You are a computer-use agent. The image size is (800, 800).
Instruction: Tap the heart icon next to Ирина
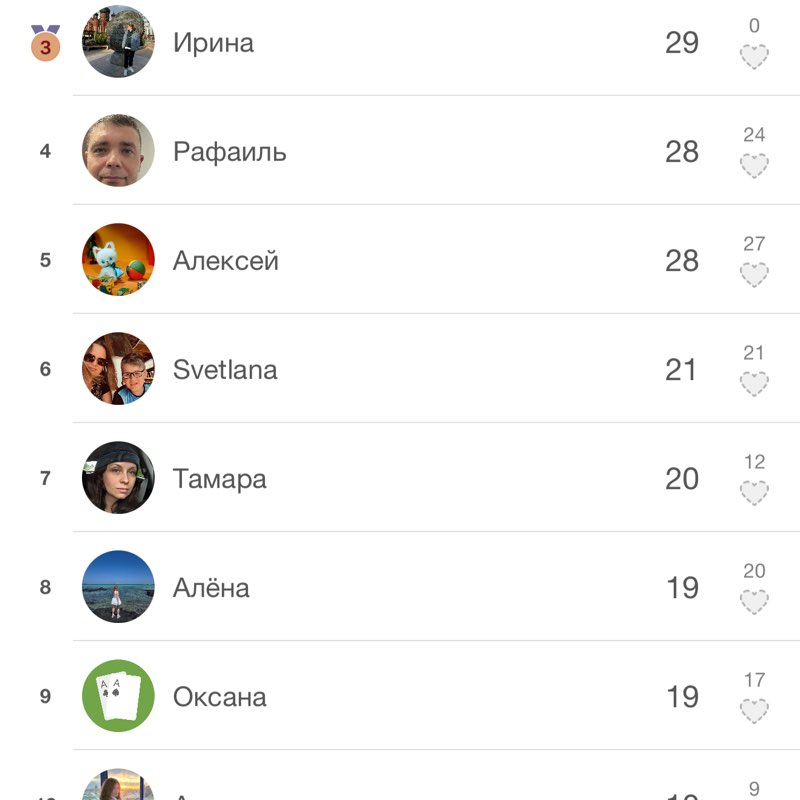[x=754, y=56]
